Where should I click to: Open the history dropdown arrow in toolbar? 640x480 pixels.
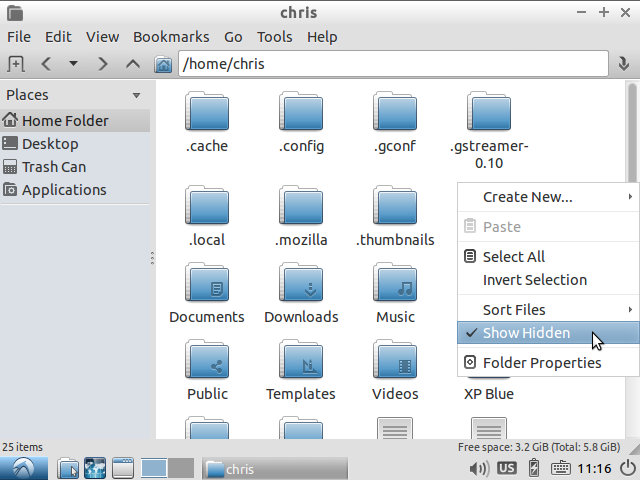[73, 64]
